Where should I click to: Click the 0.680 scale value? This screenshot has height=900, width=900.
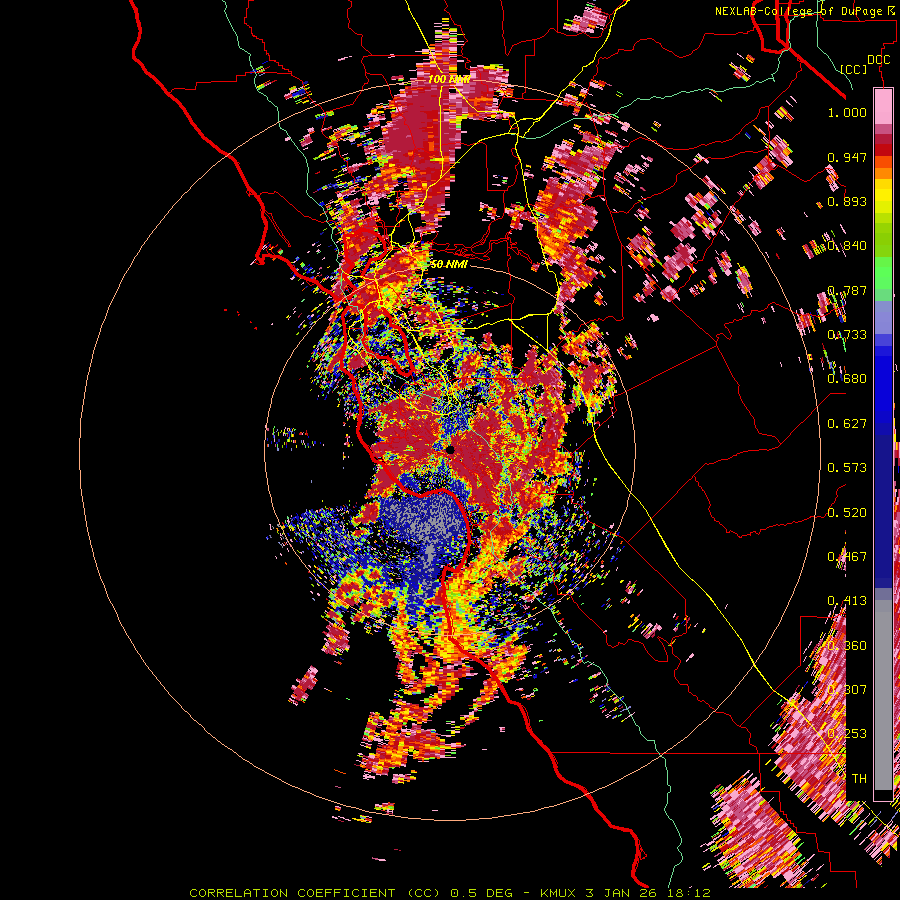(847, 379)
